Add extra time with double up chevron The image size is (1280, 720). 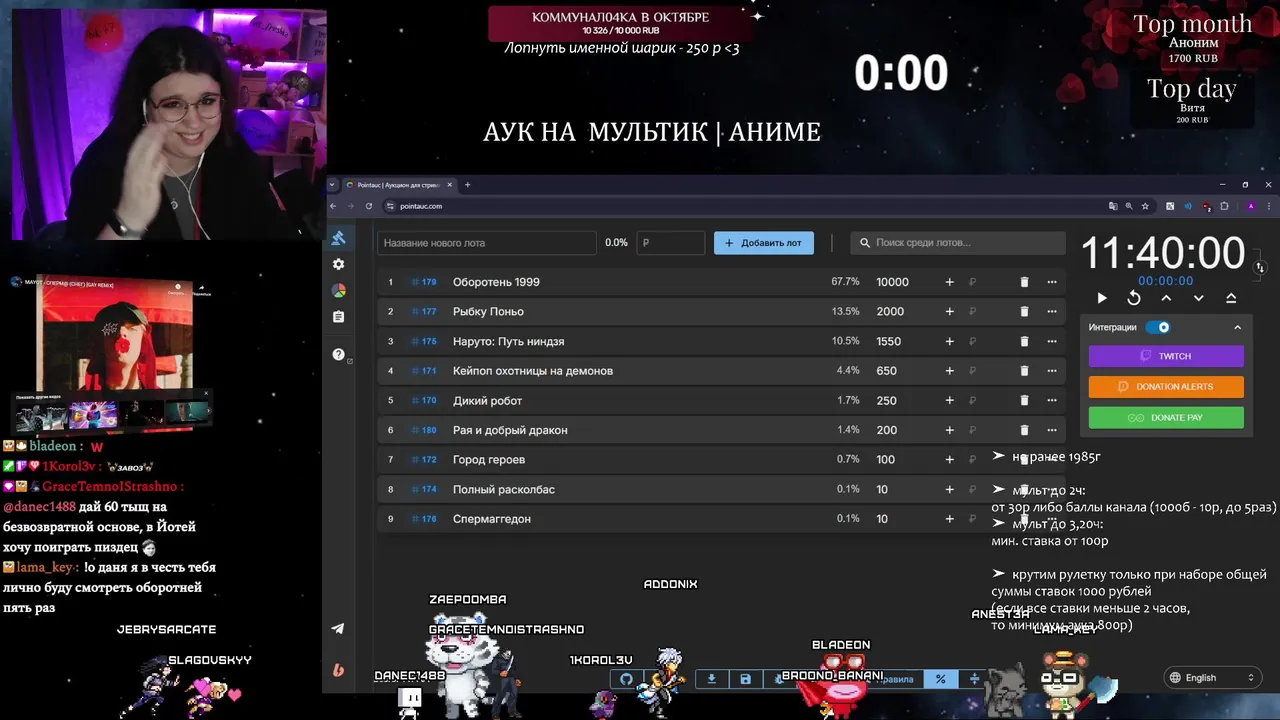pyautogui.click(x=1231, y=298)
